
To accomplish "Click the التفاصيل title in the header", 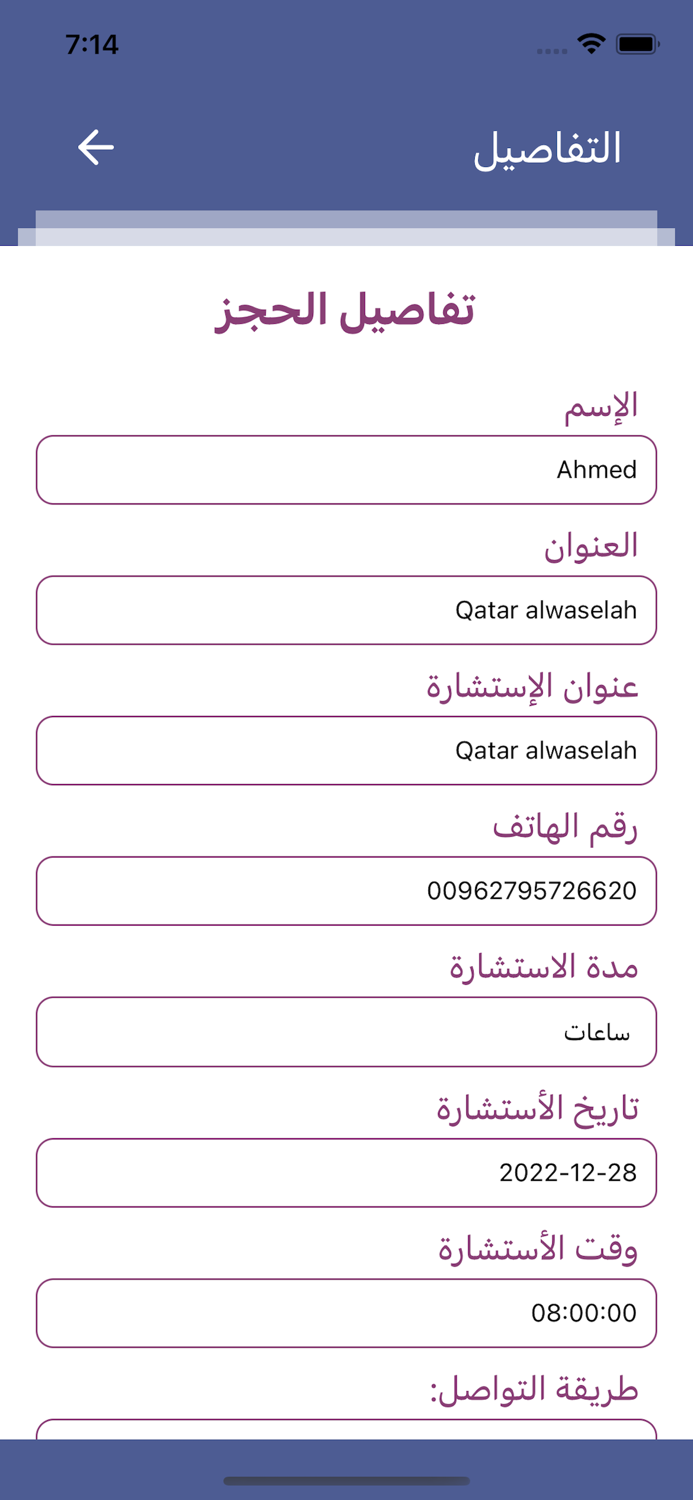I will tap(550, 146).
